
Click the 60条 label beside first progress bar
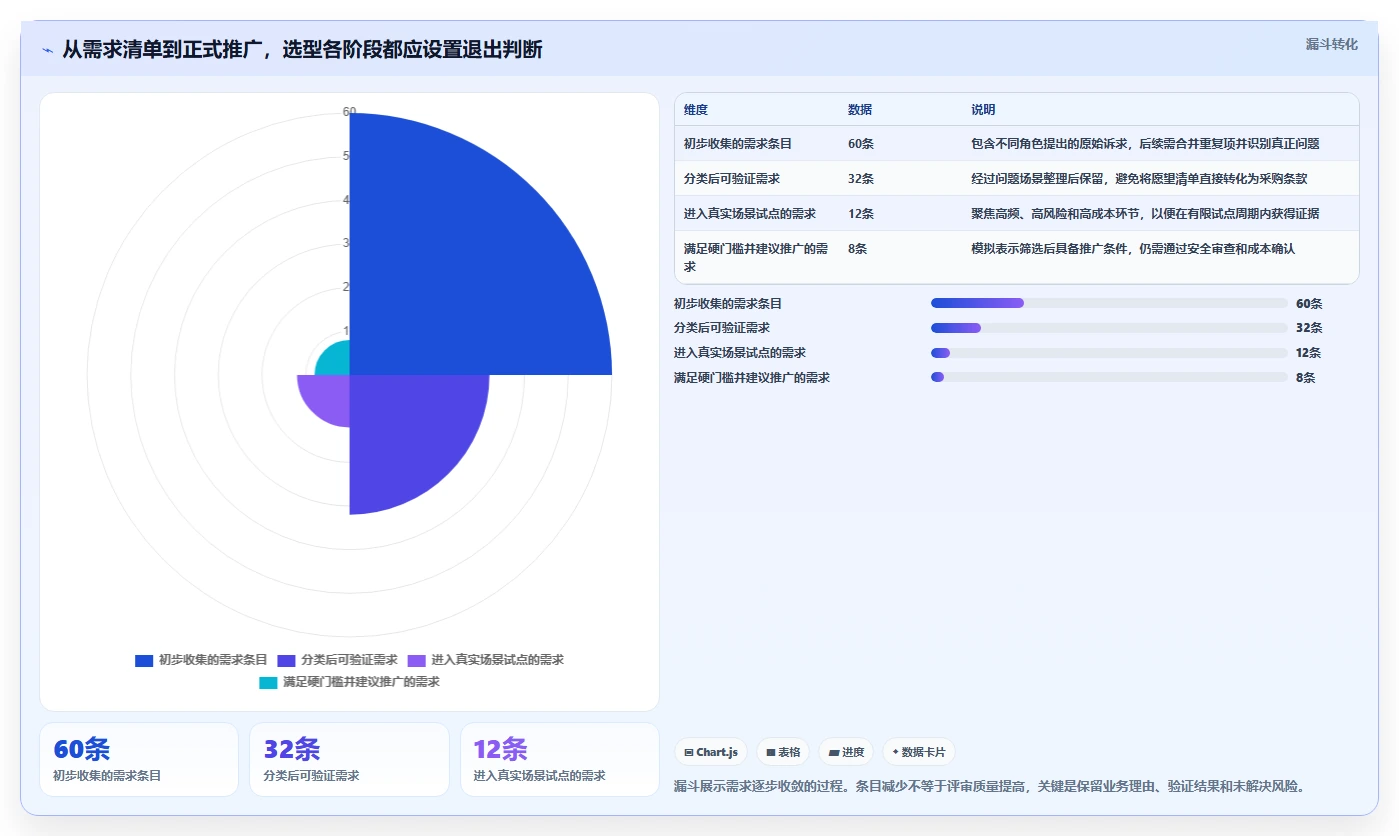1309,303
